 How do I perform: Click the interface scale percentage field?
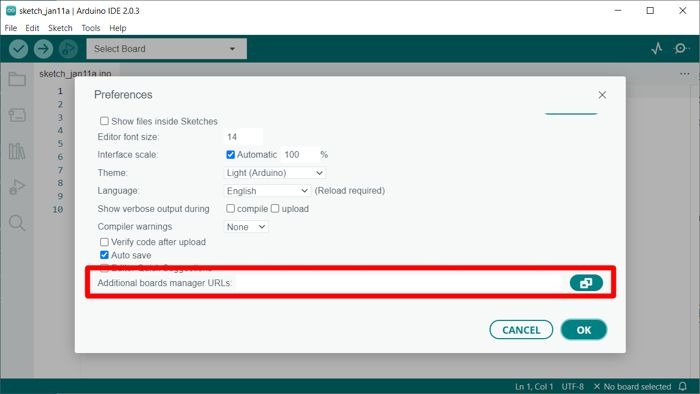pos(300,154)
